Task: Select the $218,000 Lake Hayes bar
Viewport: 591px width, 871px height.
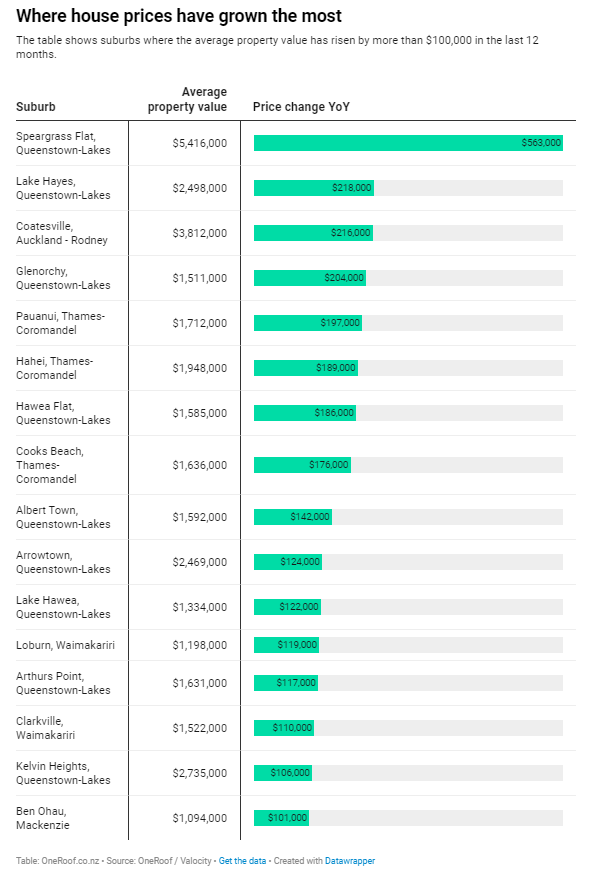Action: pos(314,188)
